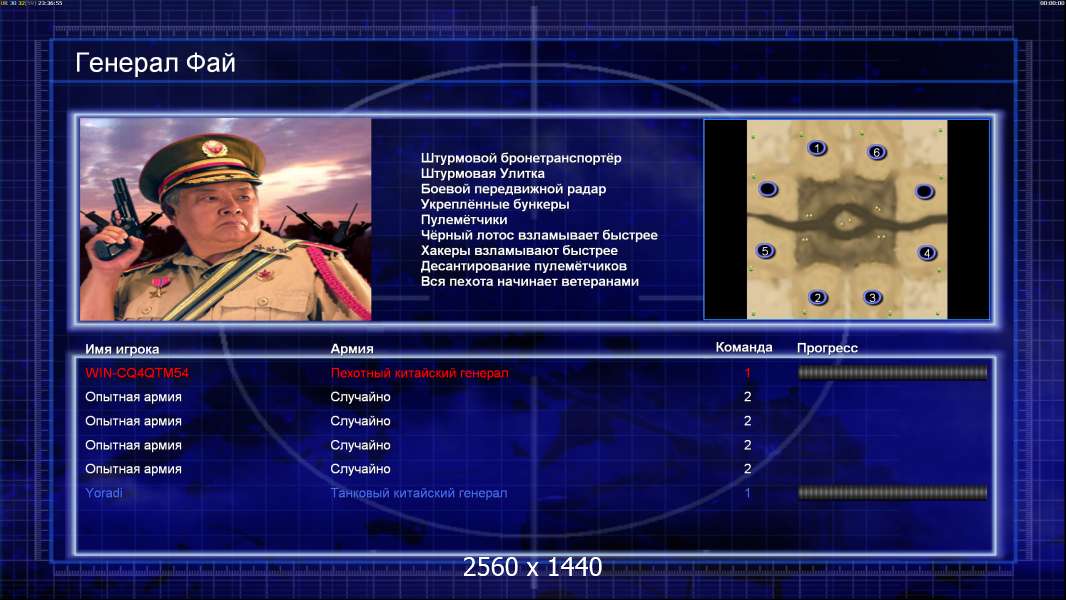The width and height of the screenshot is (1066, 600).
Task: Click 'Танковый китайский генерал' army entry
Action: (419, 493)
